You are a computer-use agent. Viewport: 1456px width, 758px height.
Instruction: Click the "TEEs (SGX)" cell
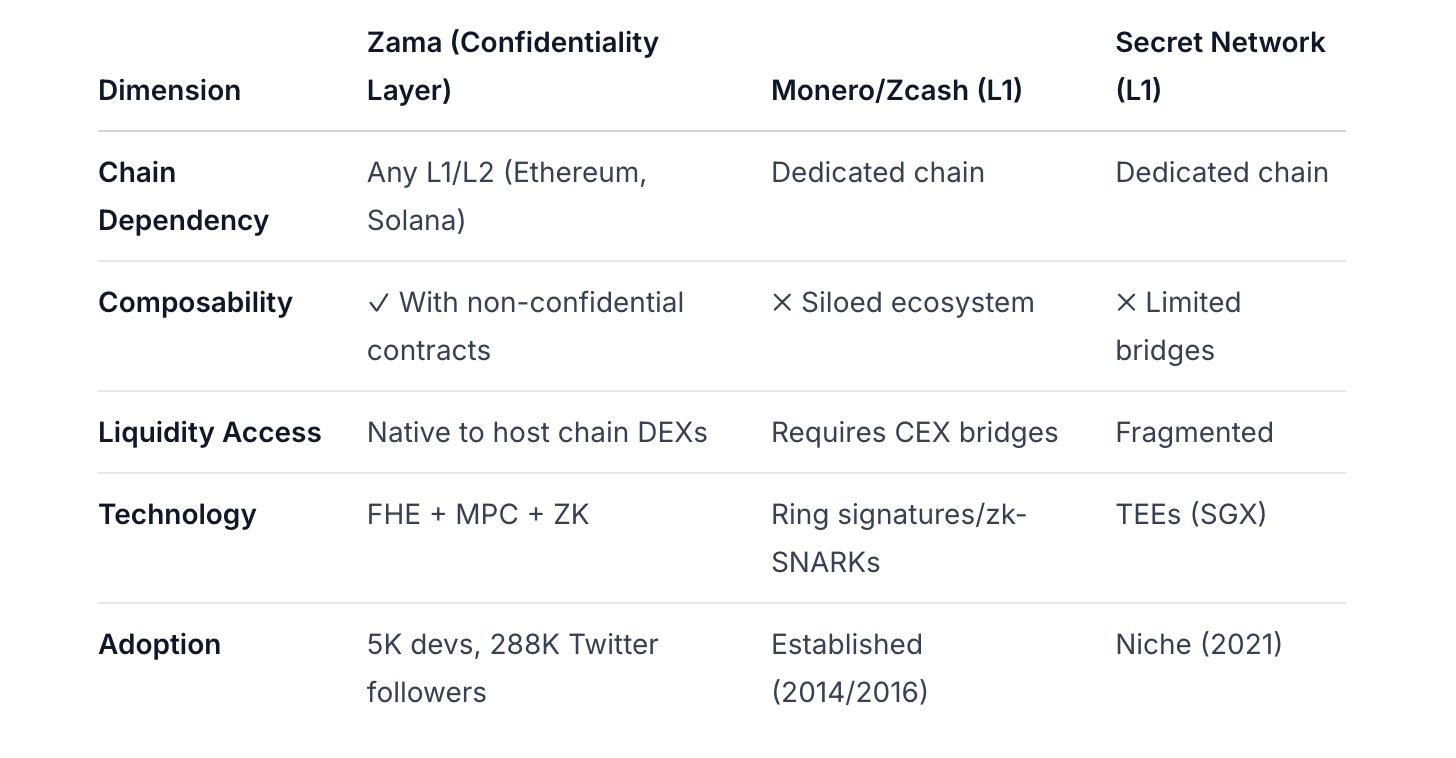[1190, 515]
